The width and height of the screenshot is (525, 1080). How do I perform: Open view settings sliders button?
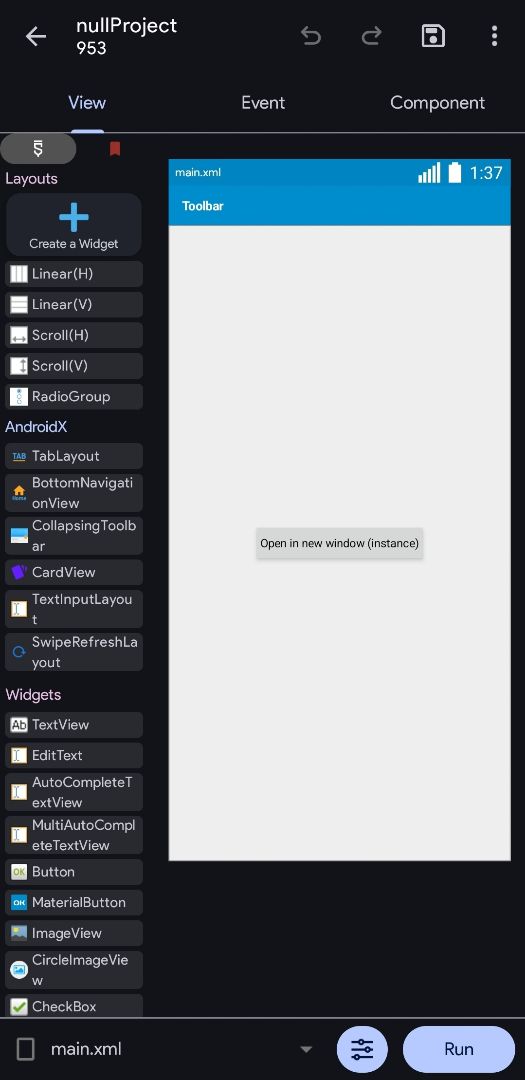click(x=362, y=1049)
